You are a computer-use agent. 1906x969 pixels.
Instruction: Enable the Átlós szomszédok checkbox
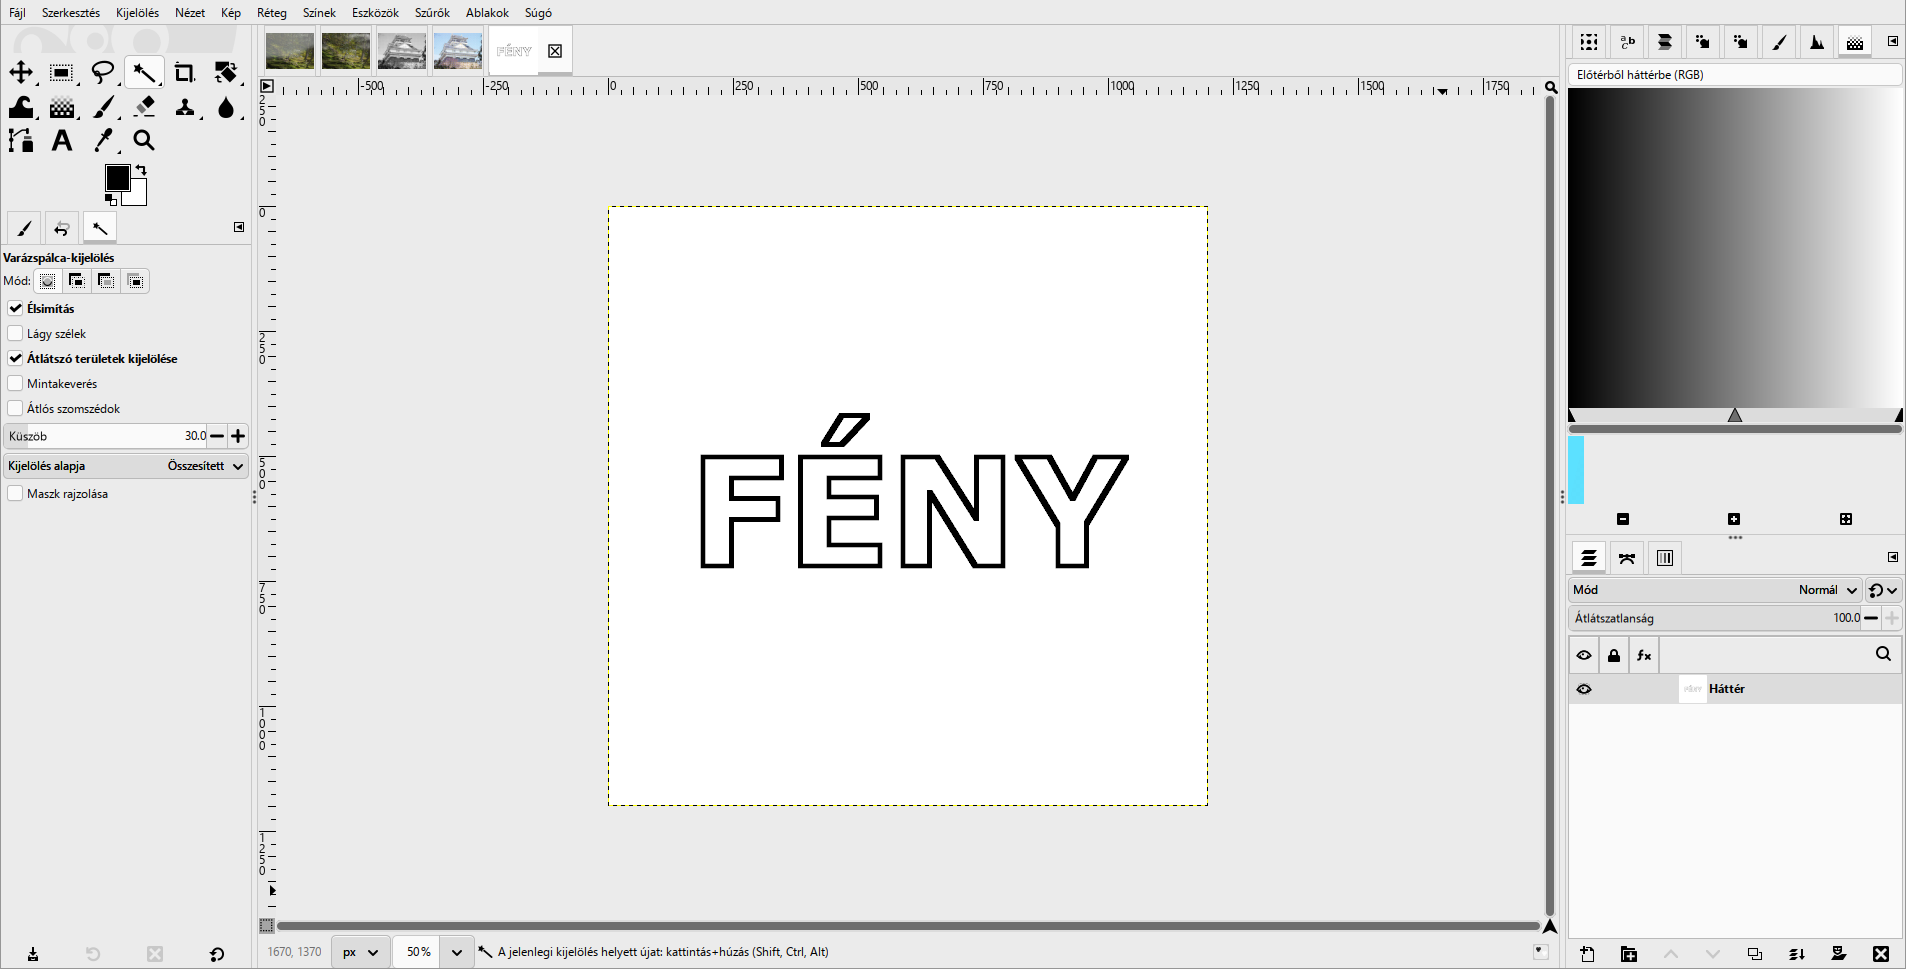[x=15, y=408]
